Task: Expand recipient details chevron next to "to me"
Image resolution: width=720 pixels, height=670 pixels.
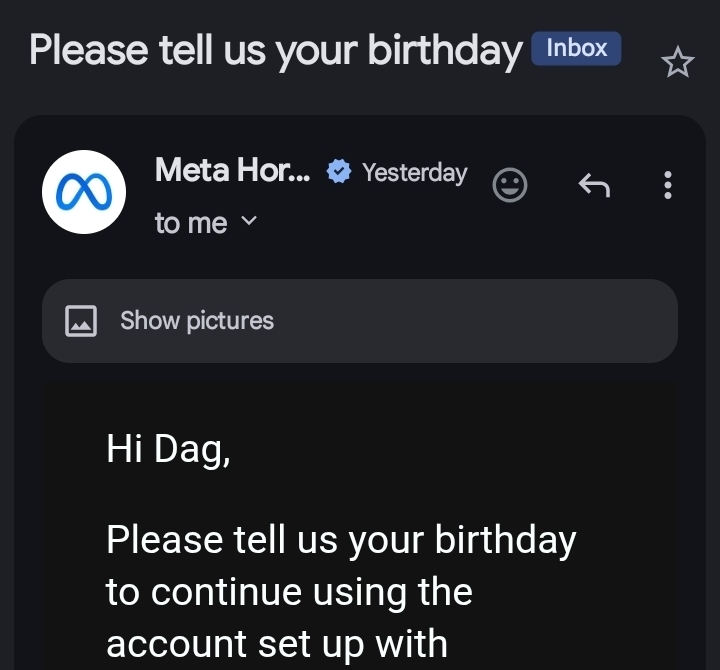Action: [250, 222]
